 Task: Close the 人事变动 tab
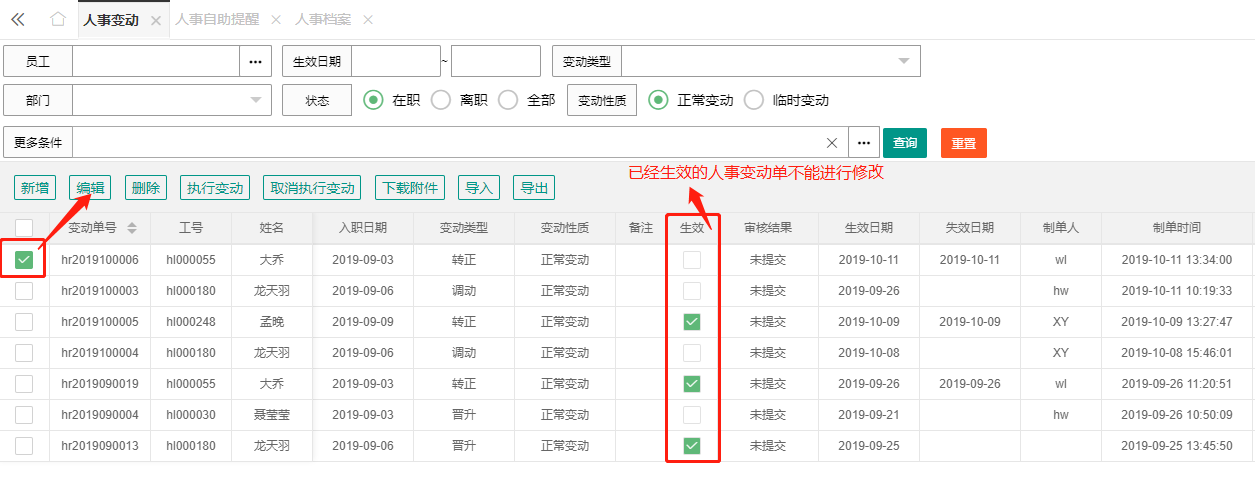[x=155, y=20]
